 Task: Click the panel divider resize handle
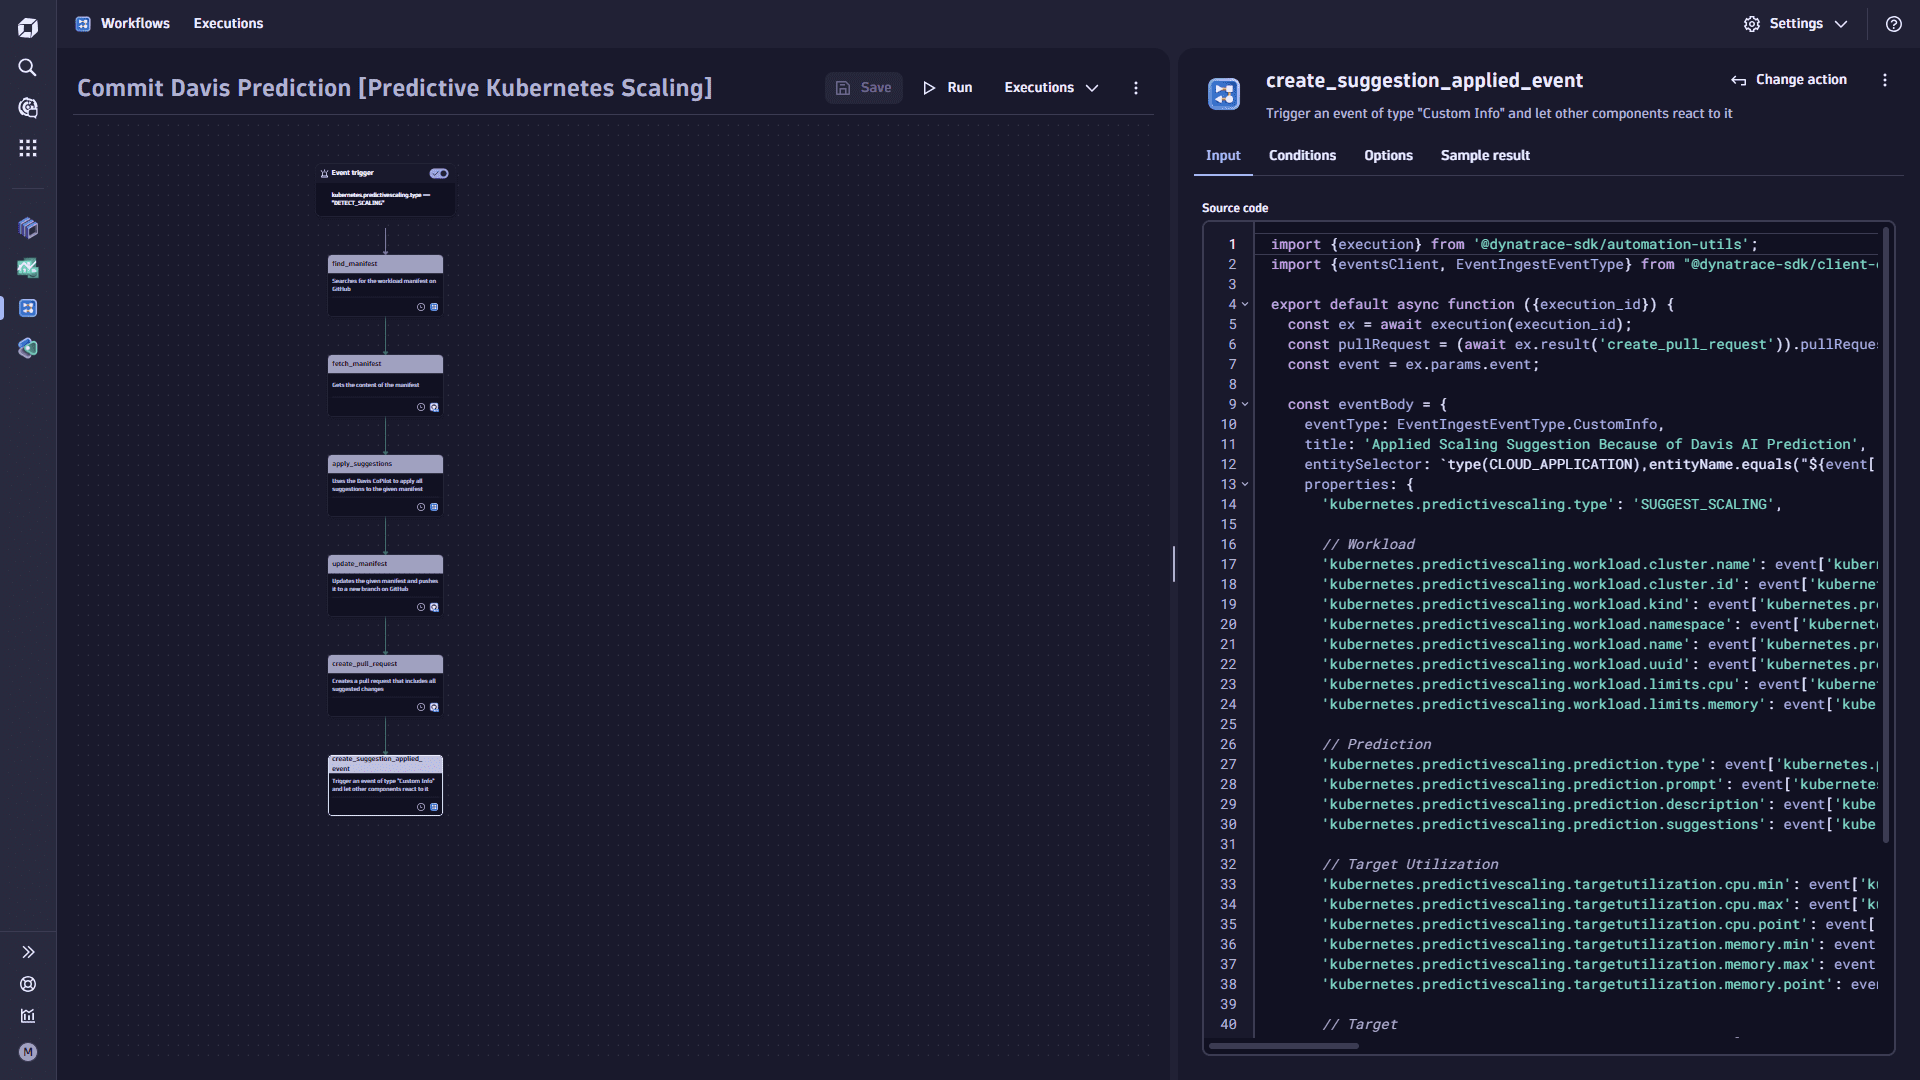(x=1174, y=564)
